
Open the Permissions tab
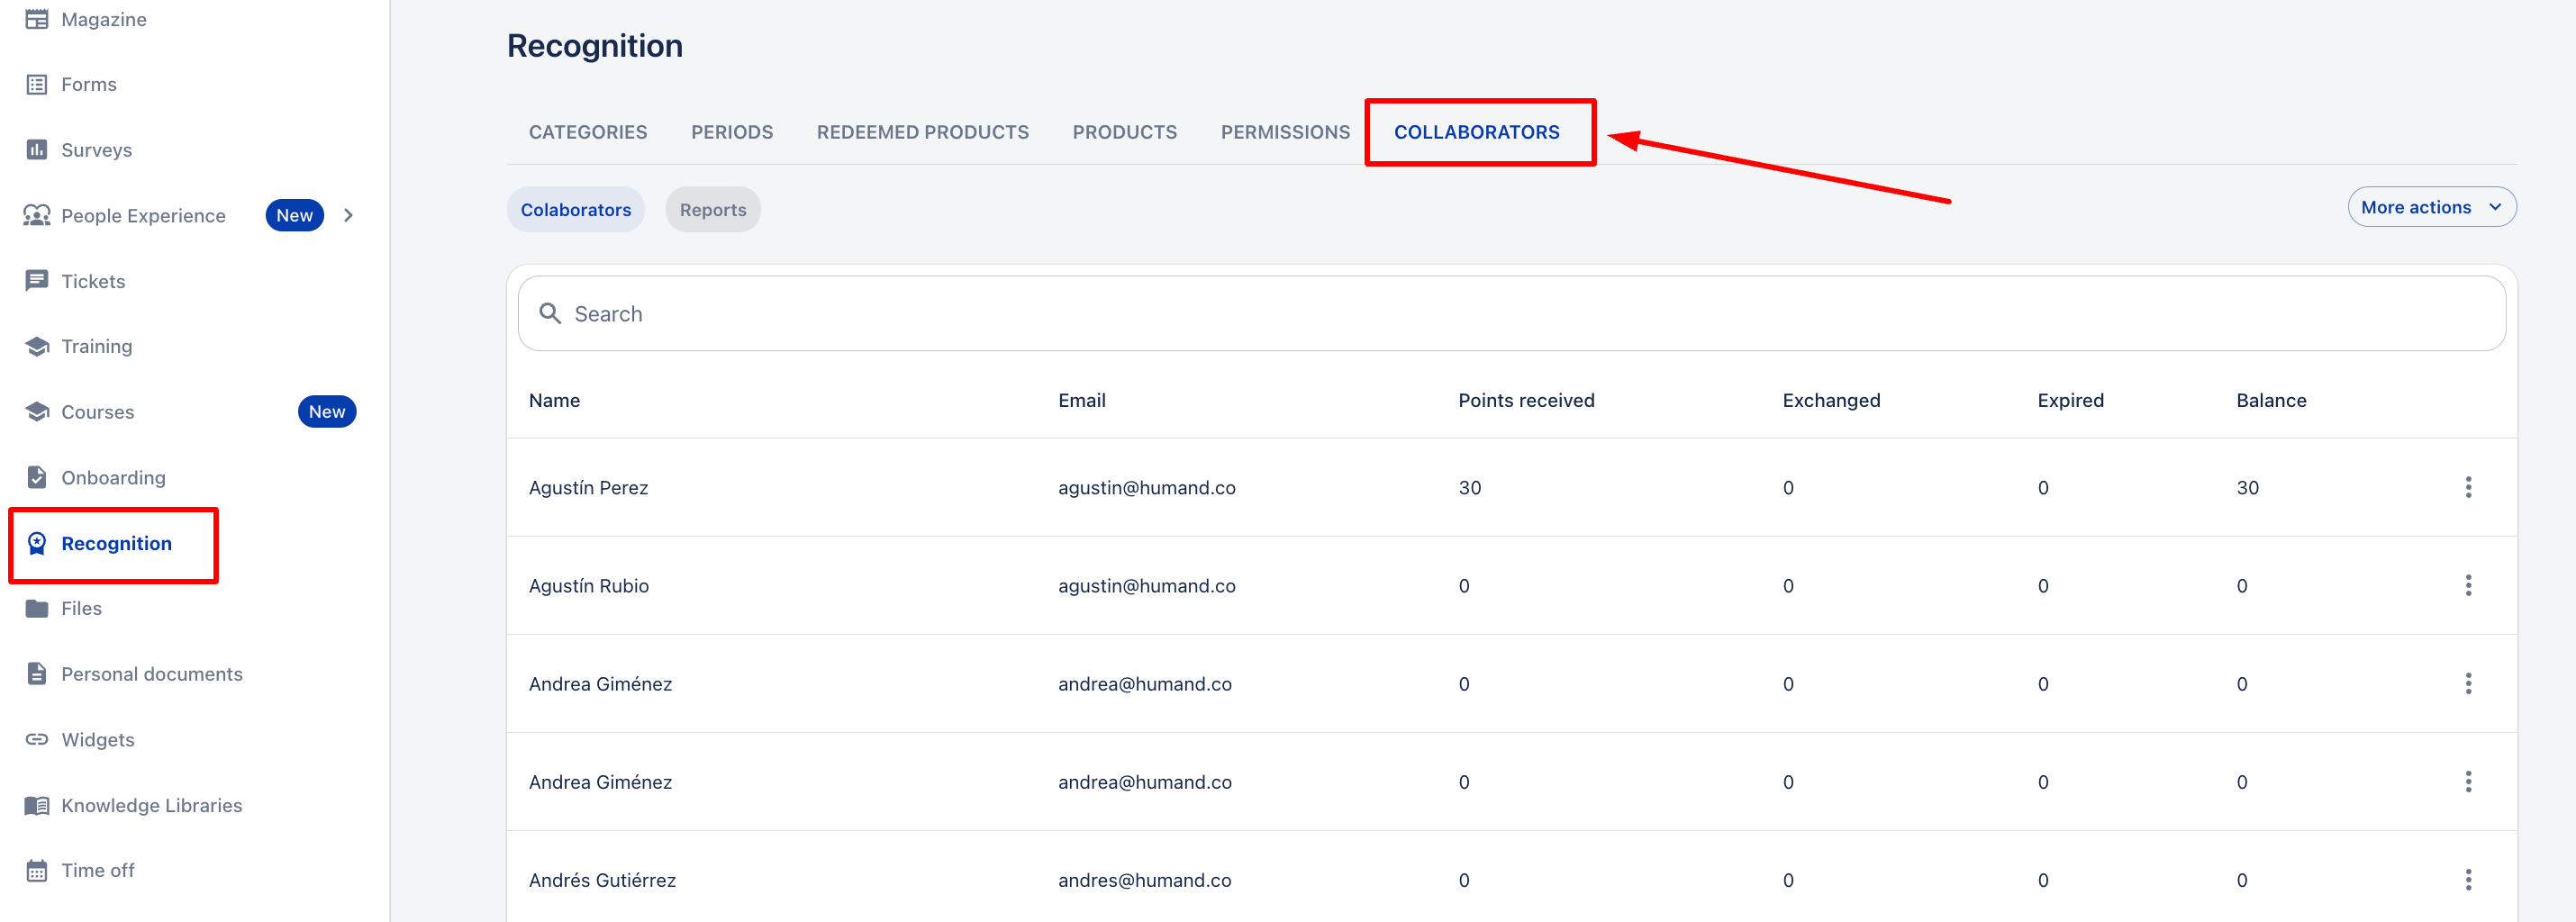point(1284,132)
